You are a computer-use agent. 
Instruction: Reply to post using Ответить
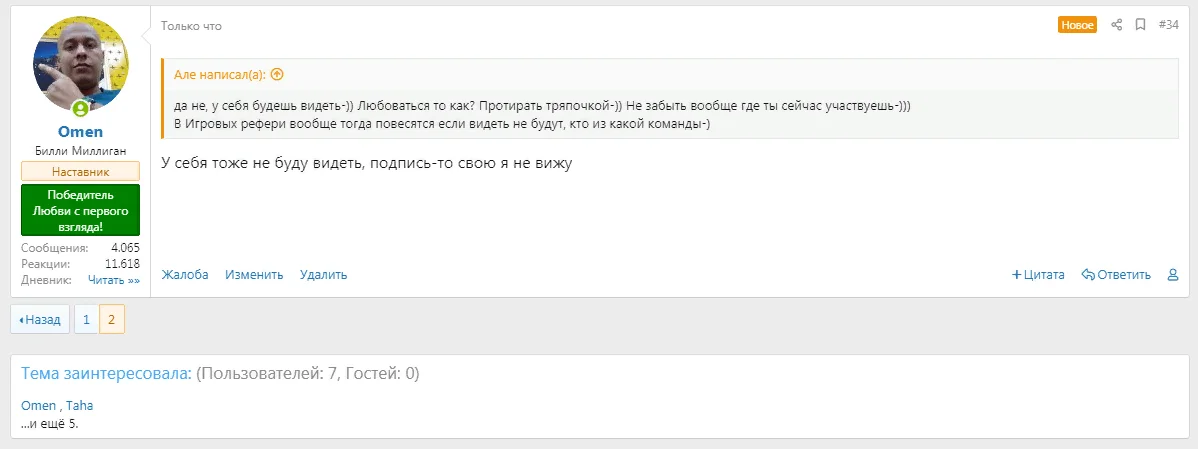(x=1116, y=275)
